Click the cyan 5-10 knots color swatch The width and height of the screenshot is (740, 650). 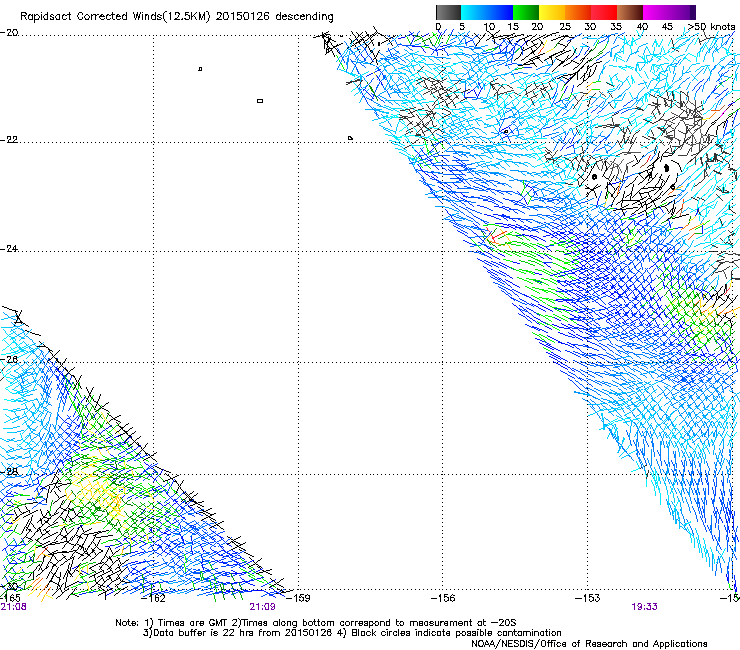[x=474, y=12]
